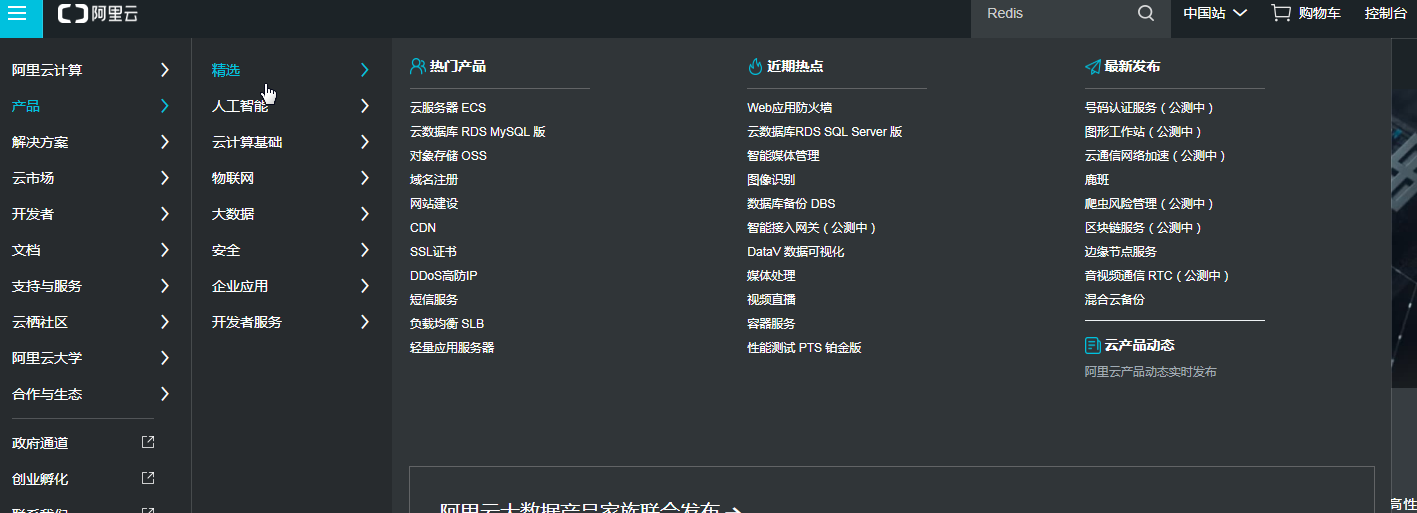Select the 物联网 submenu category
Screen dimensions: 1417x513
tap(233, 178)
